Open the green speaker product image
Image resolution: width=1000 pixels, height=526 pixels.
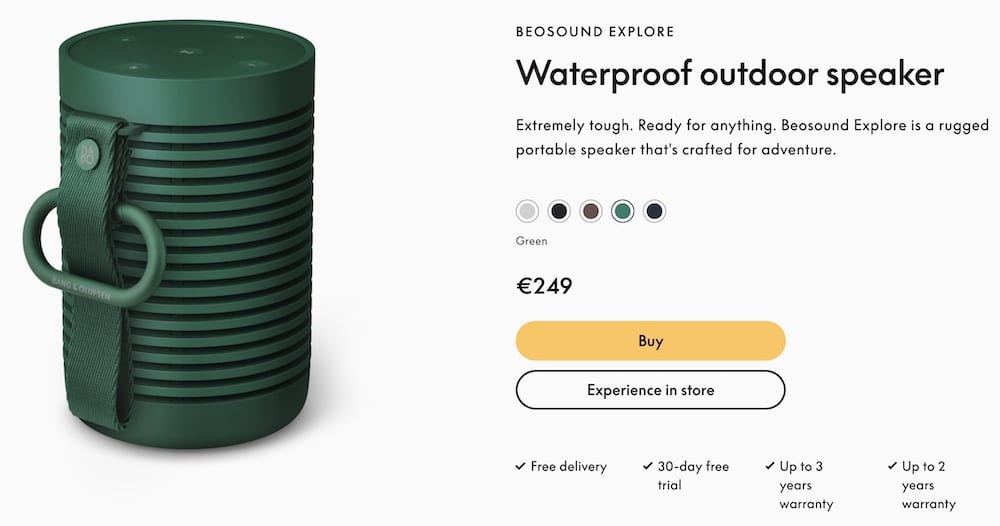170,234
